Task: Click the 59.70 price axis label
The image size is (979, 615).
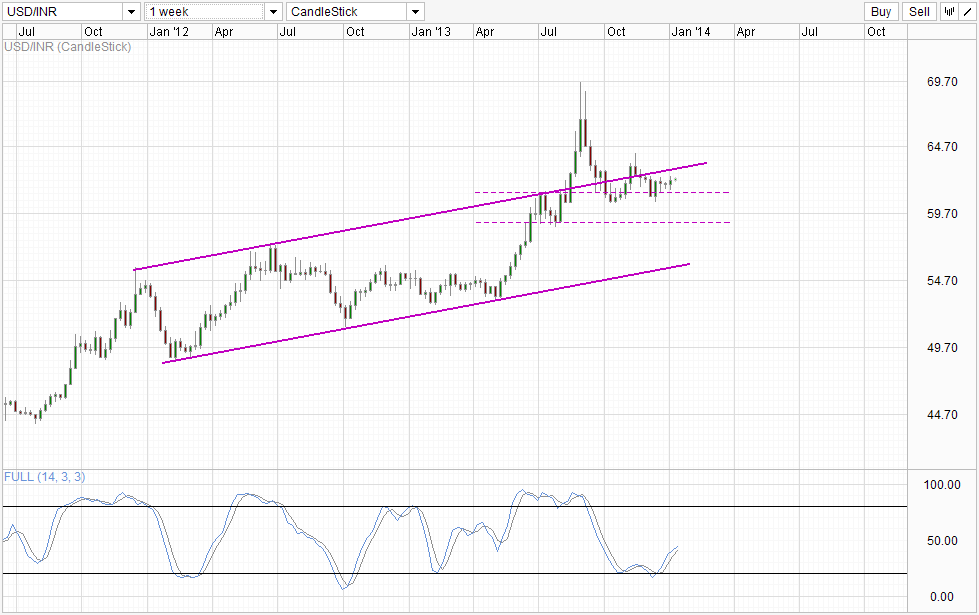Action: [x=942, y=214]
